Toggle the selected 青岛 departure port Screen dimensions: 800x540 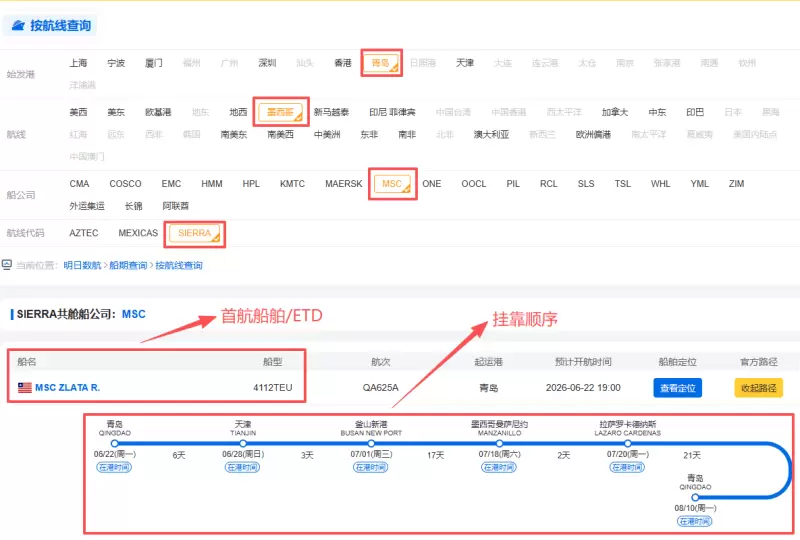pos(381,63)
